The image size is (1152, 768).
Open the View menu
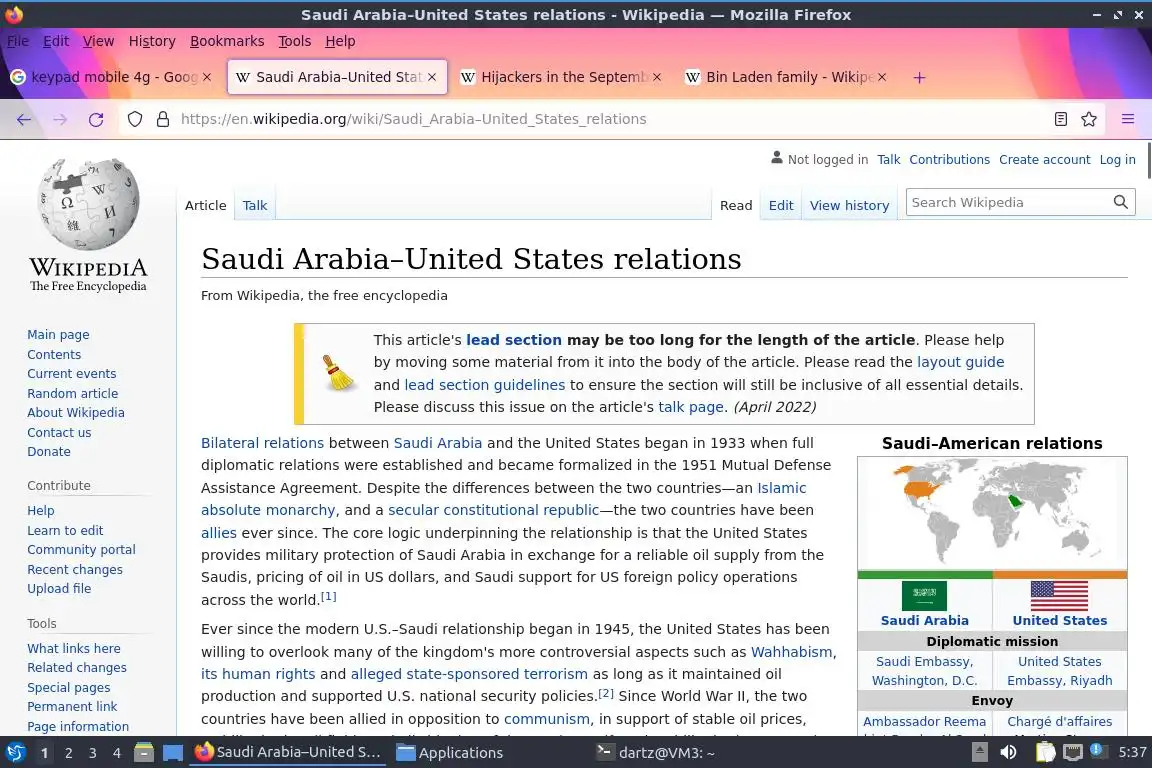[98, 41]
